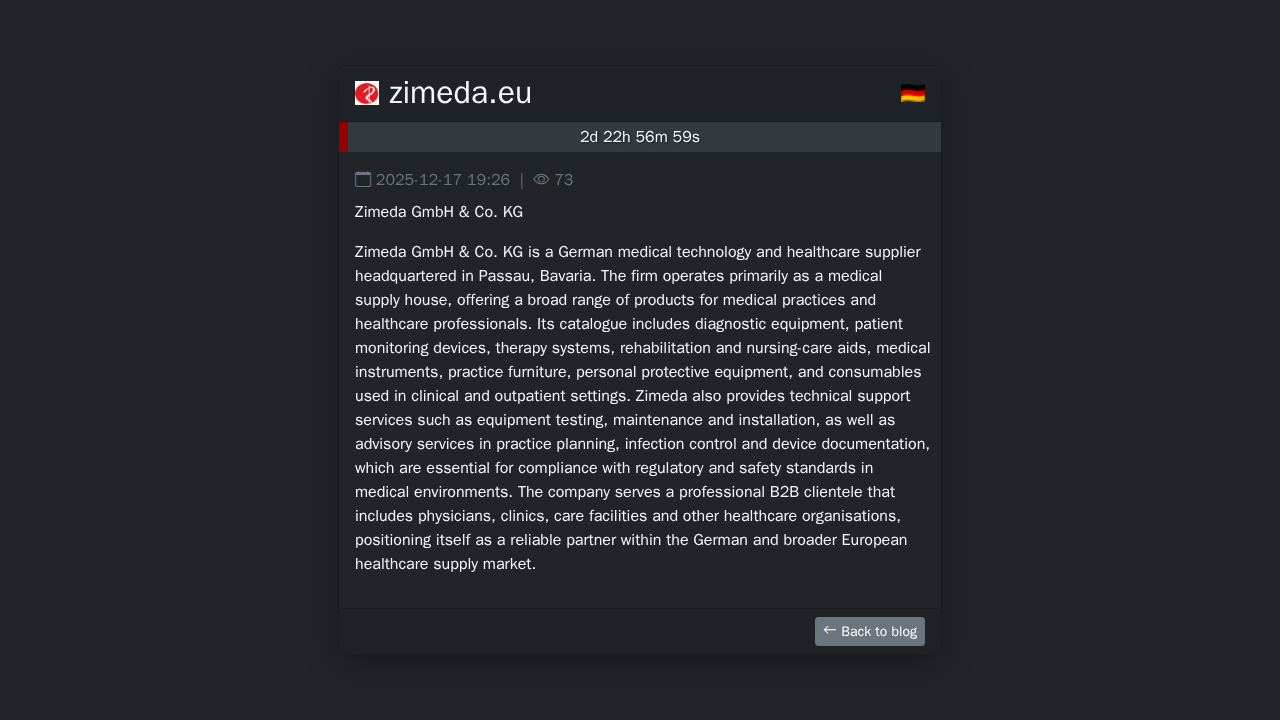Click the publish date 2025-12-17 19:26
1280x720 pixels.
coord(443,180)
